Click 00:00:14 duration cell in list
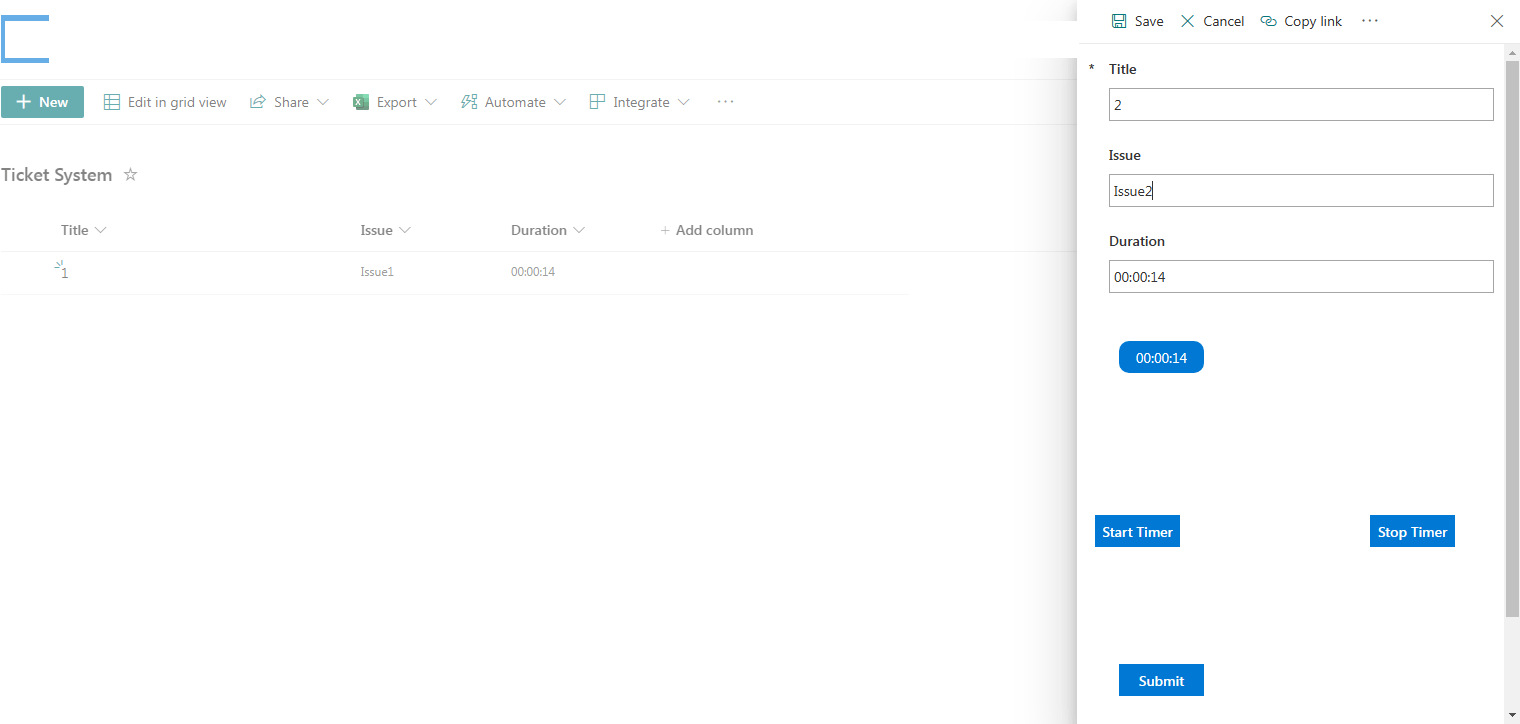This screenshot has width=1520, height=724. tap(533, 272)
